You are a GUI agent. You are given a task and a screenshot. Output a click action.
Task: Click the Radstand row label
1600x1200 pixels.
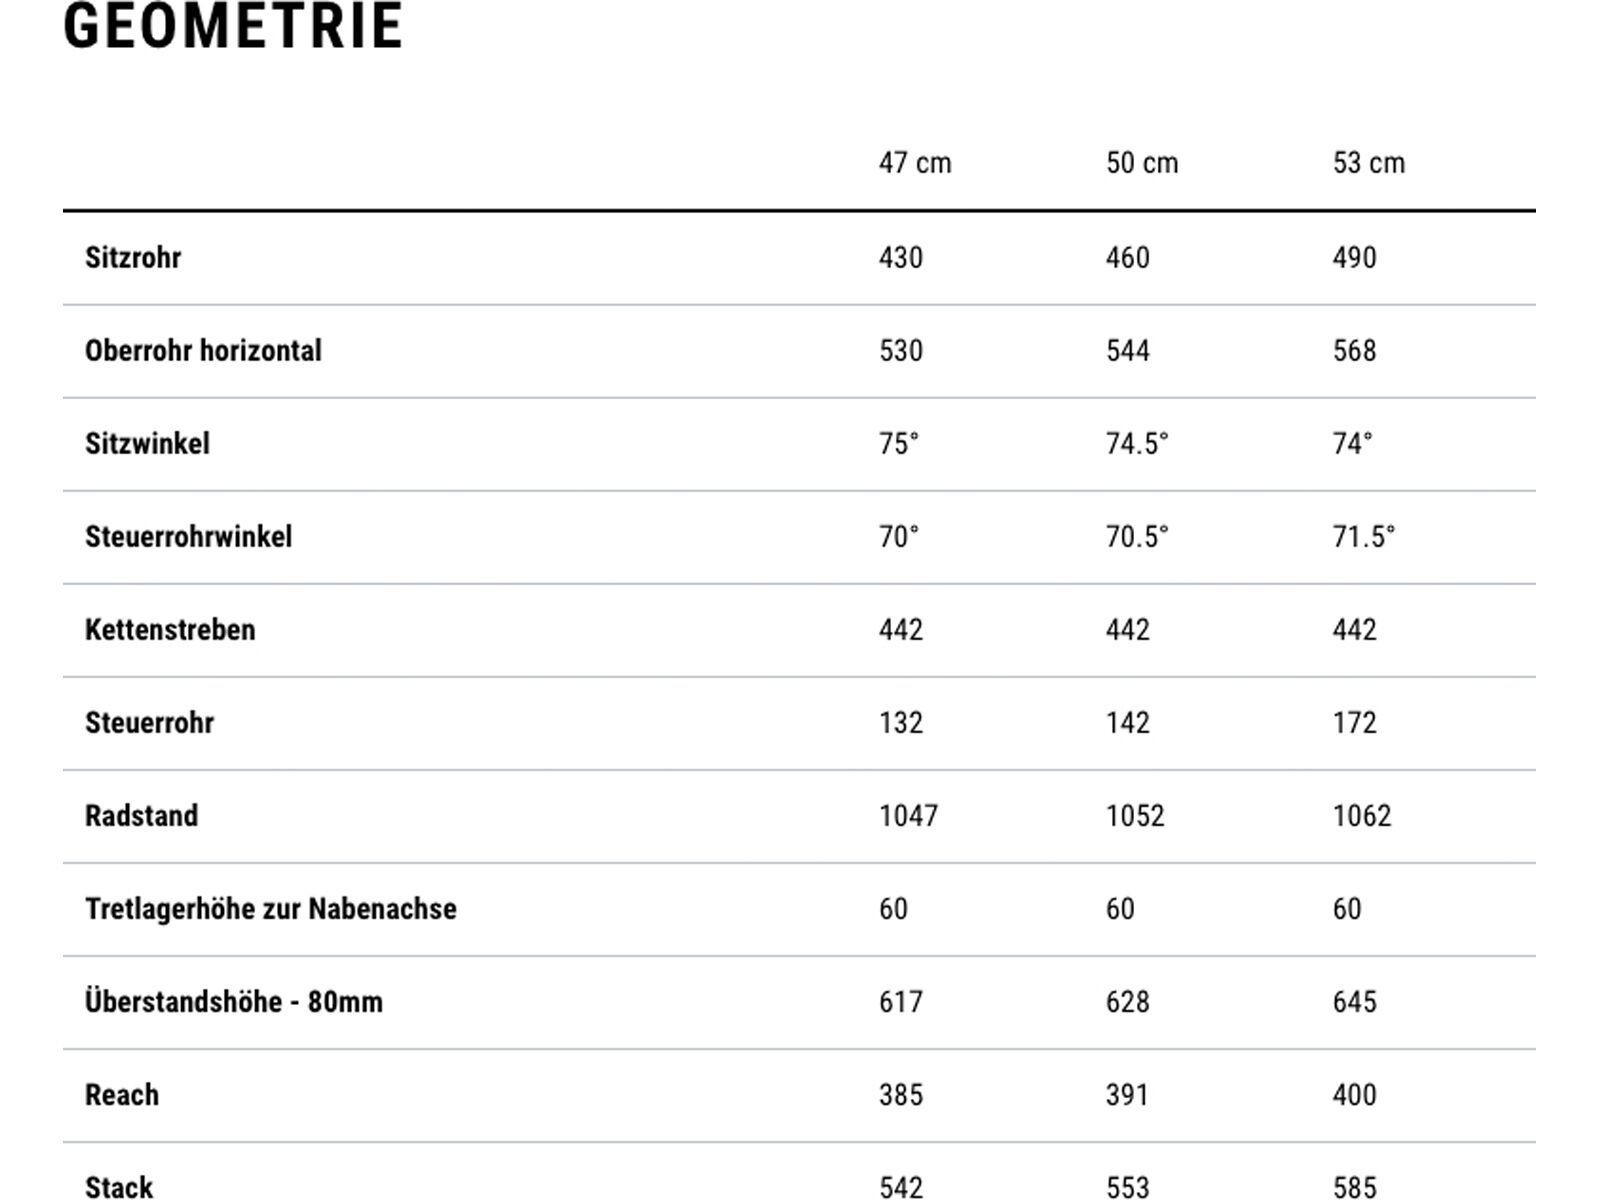click(141, 816)
